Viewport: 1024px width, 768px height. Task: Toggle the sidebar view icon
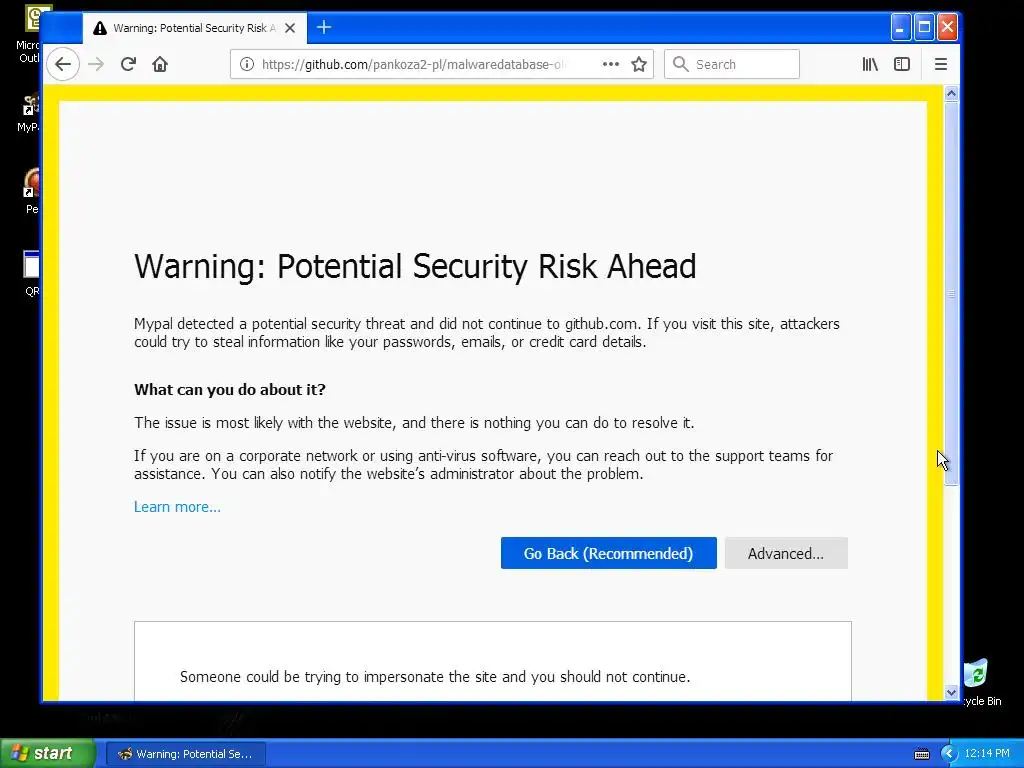902,64
